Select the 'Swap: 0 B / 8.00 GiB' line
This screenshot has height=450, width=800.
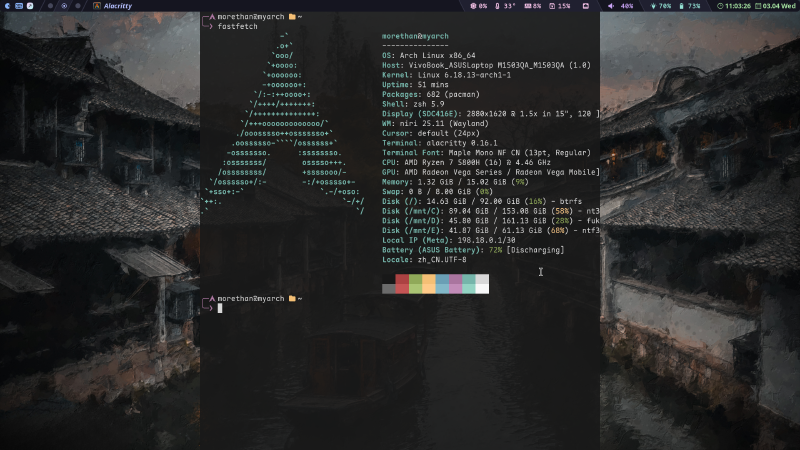(438, 191)
